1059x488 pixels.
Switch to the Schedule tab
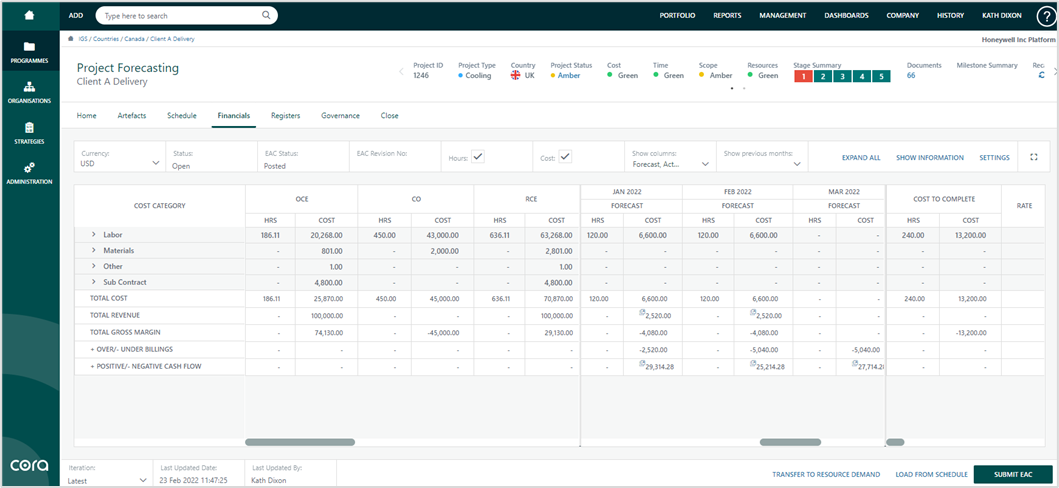[182, 115]
